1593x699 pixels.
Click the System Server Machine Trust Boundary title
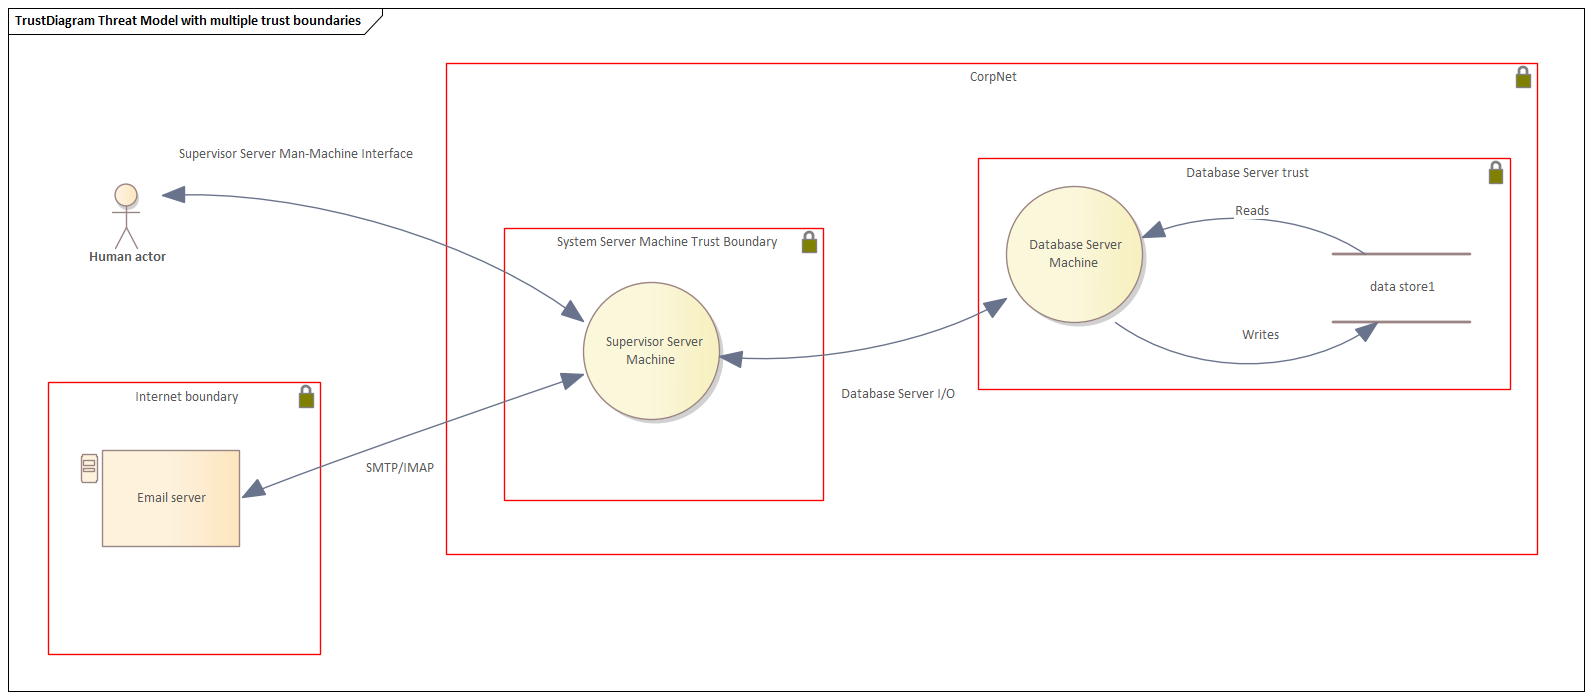(x=666, y=242)
